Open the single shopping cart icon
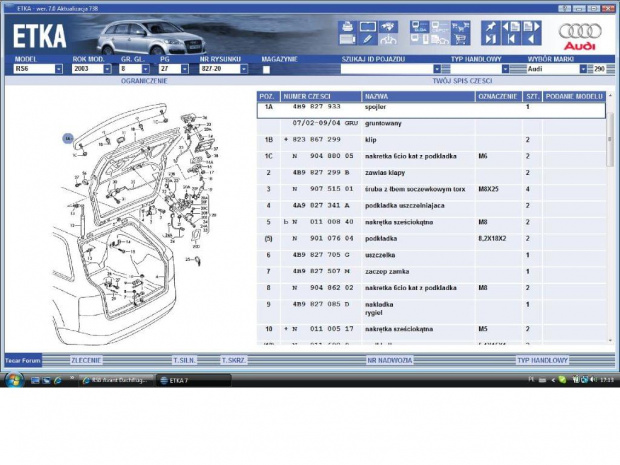 point(460,39)
